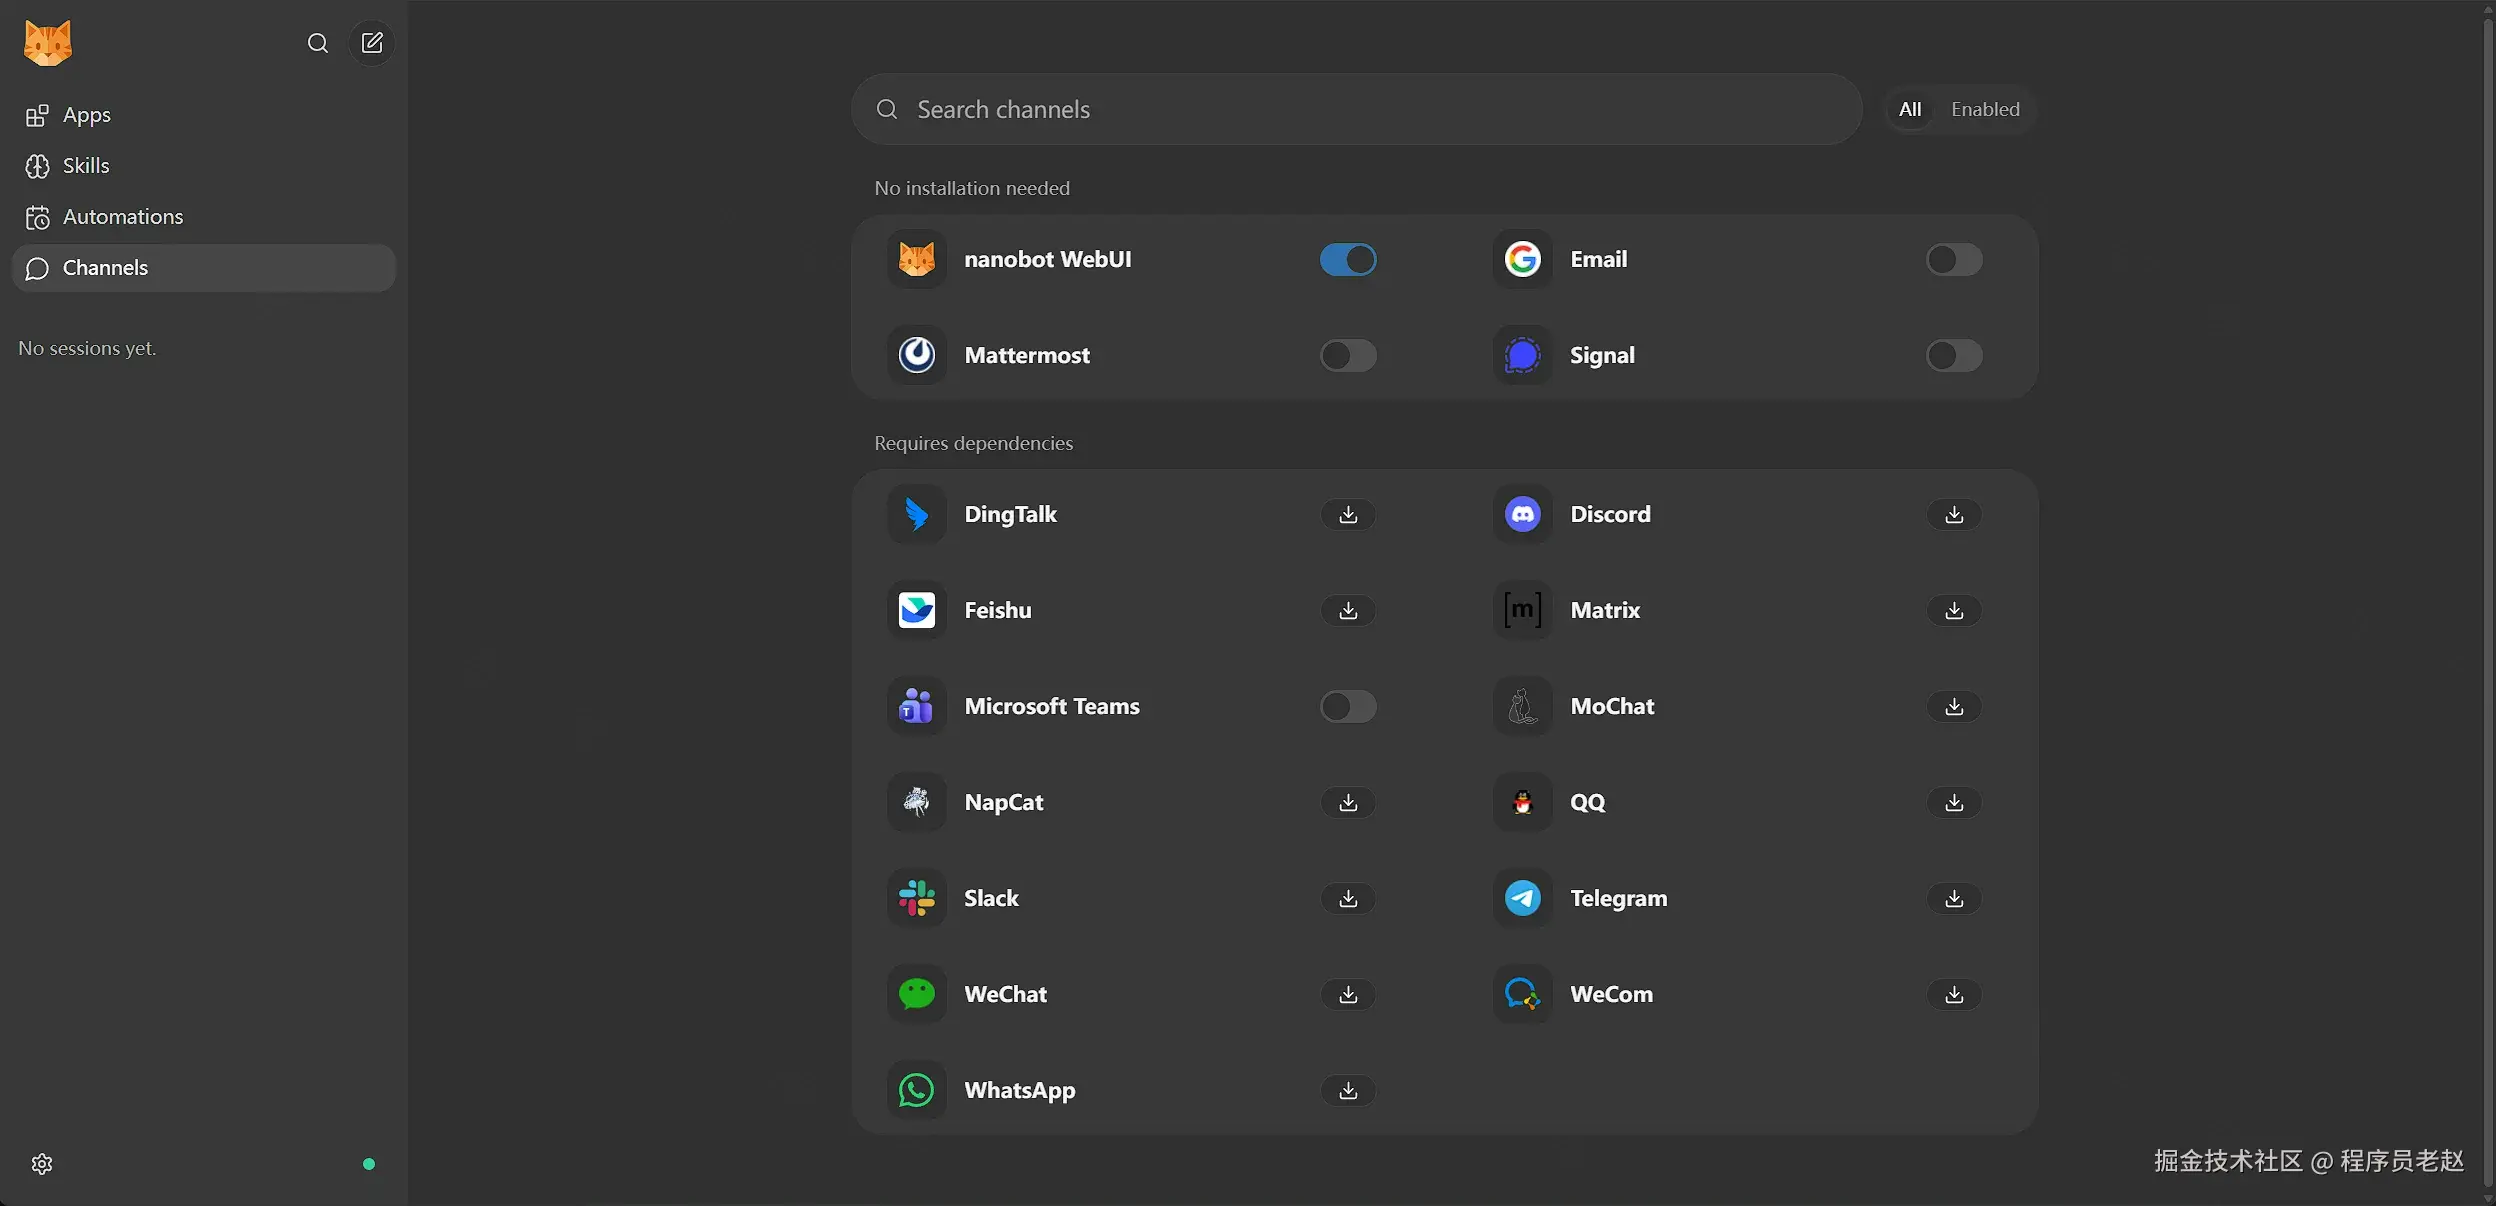Filter to Enabled channels

coord(1985,109)
